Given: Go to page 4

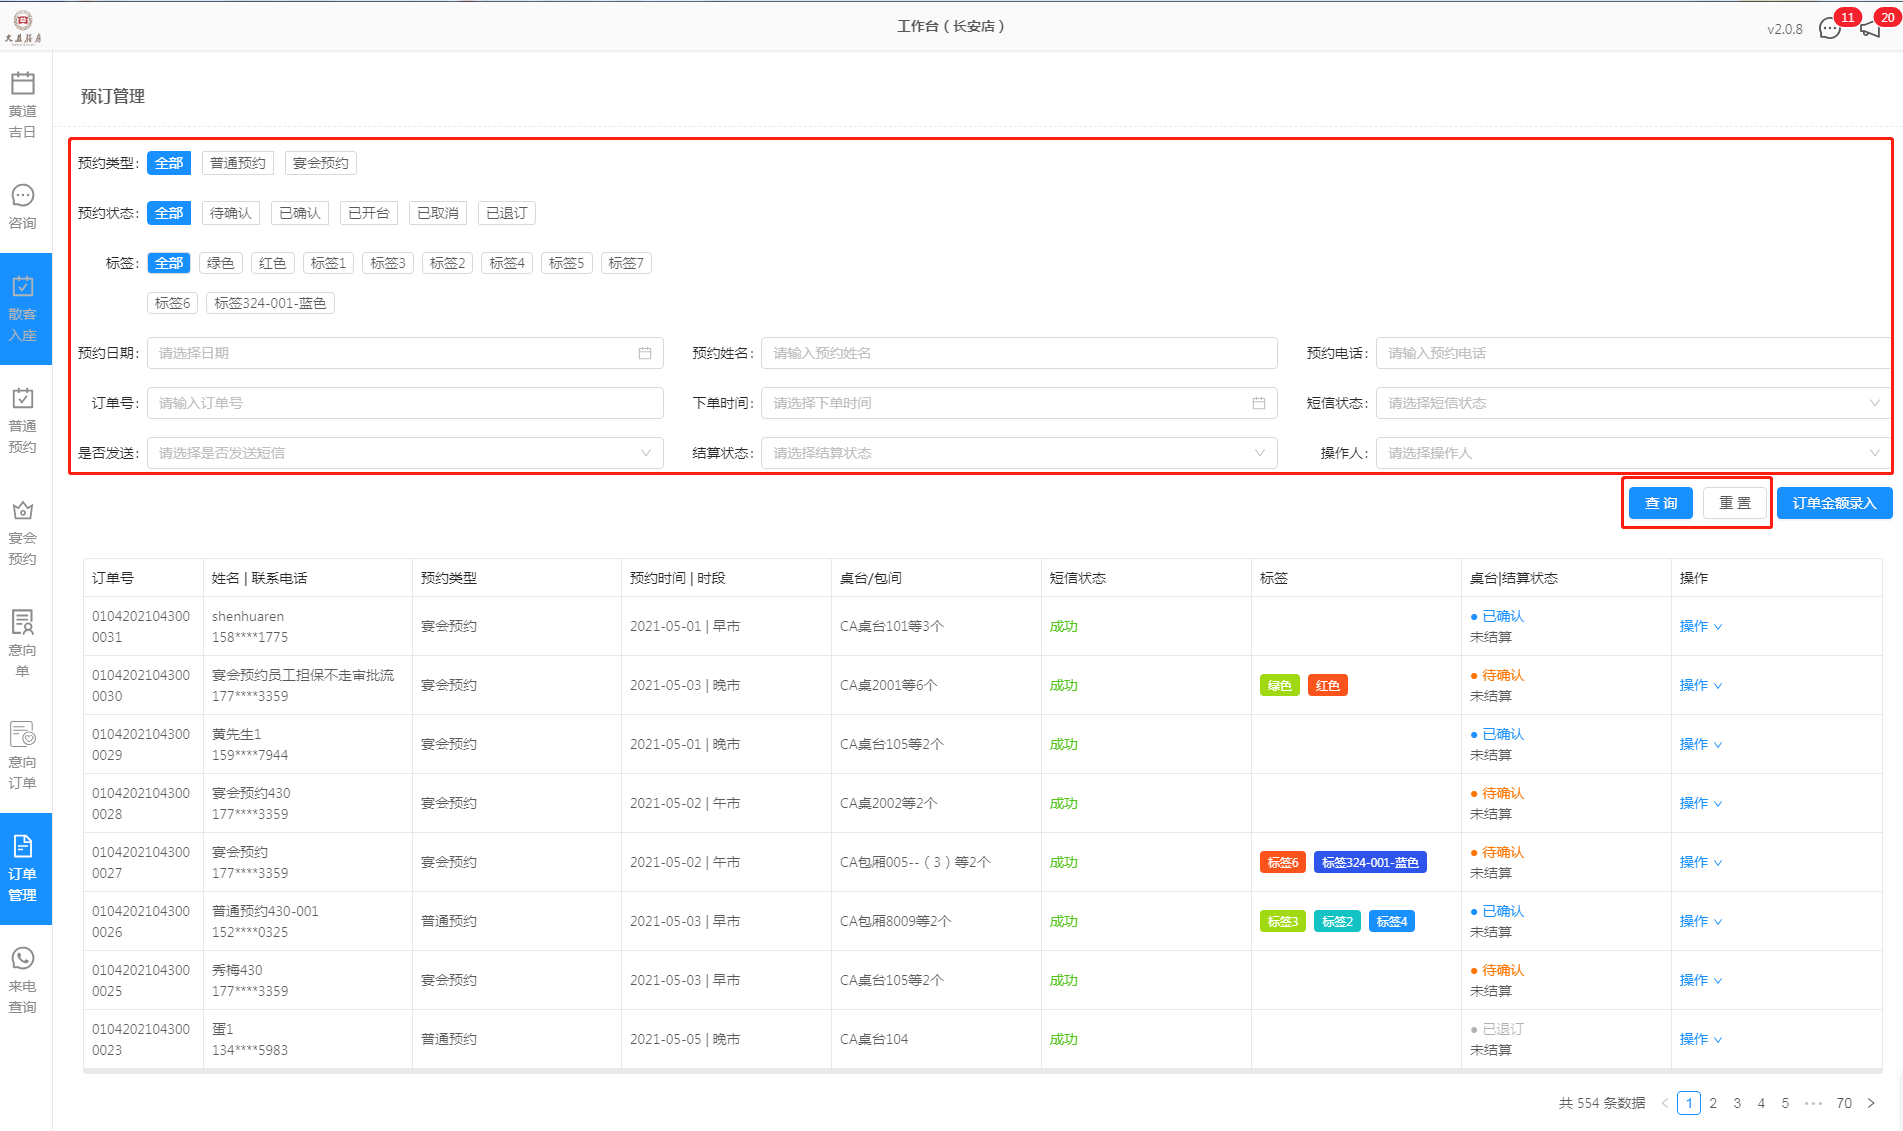Looking at the screenshot, I should point(1761,1103).
